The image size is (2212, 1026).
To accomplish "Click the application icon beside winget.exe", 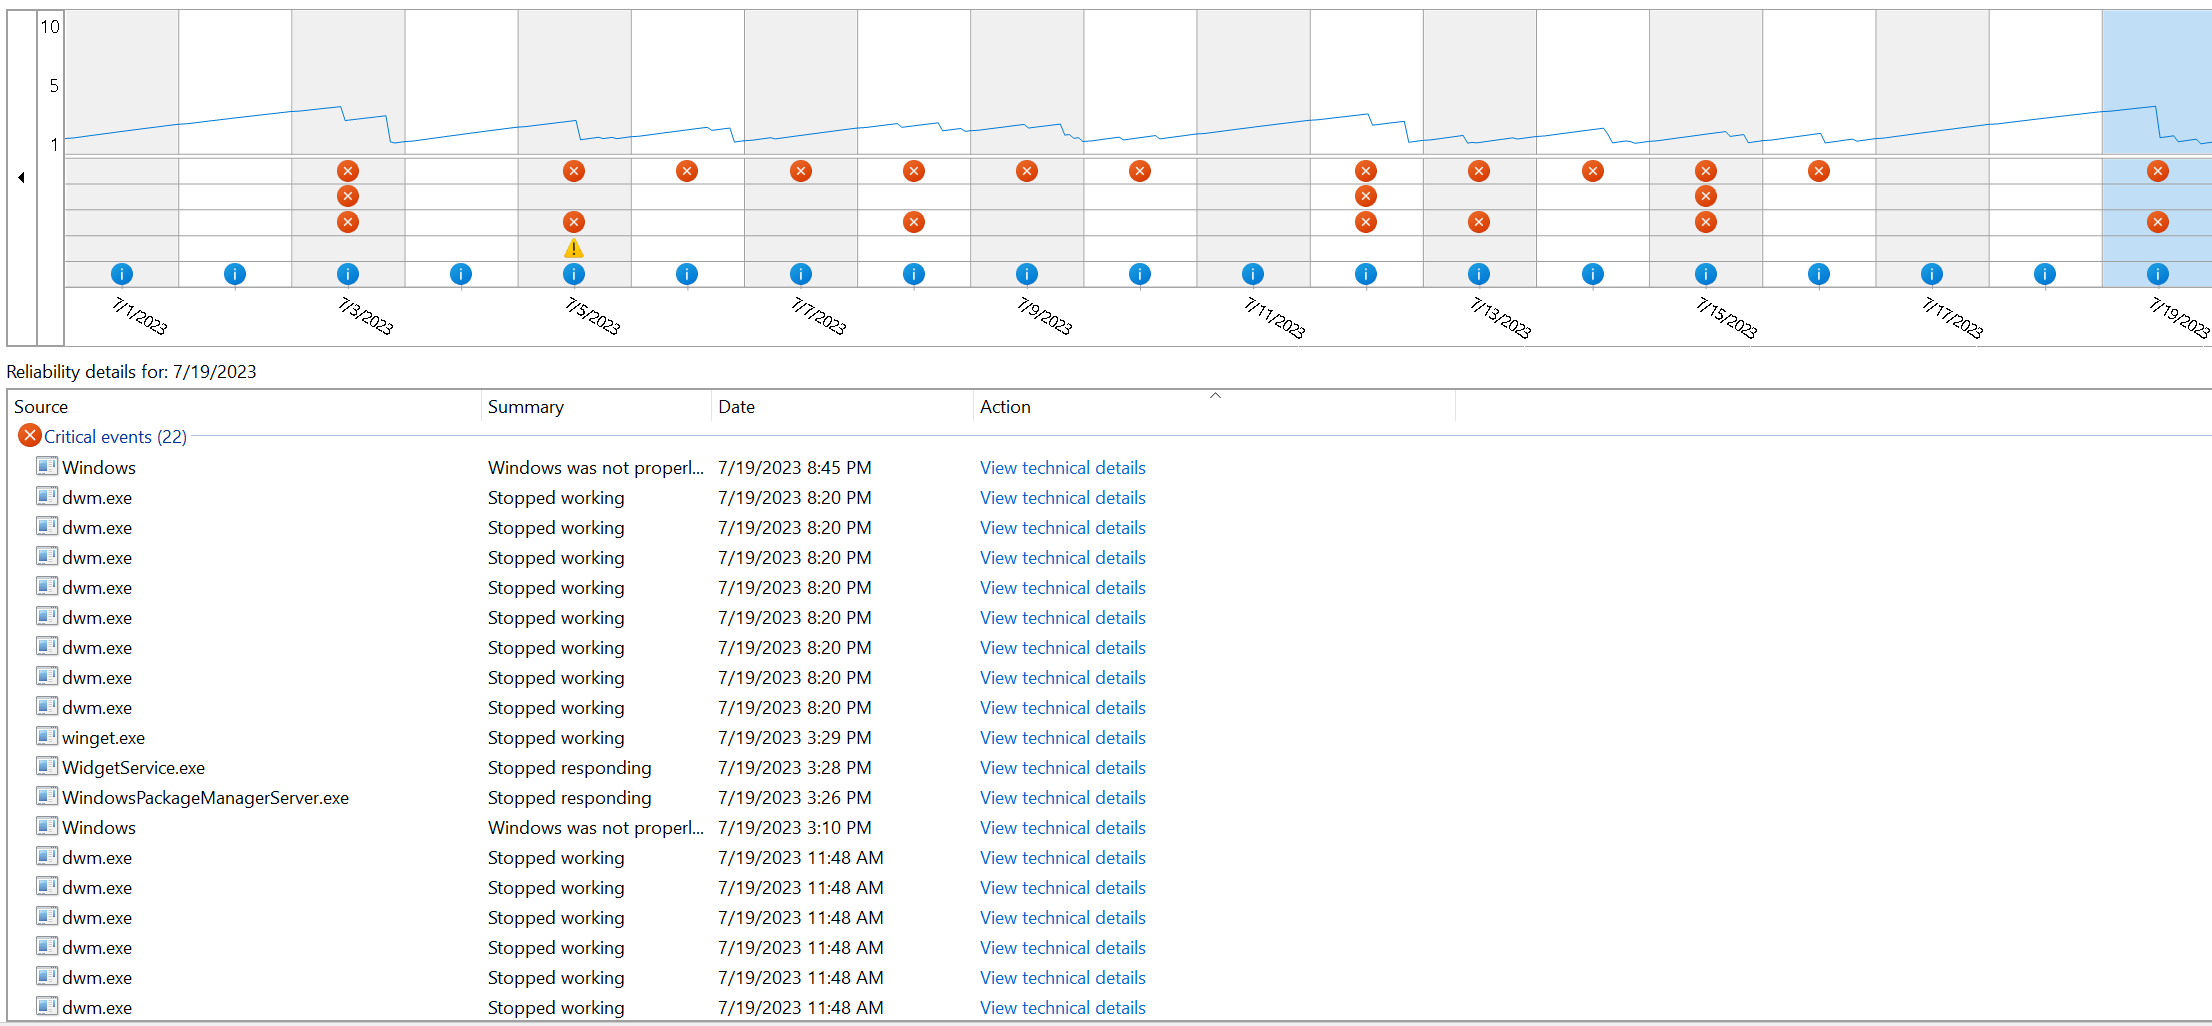I will [x=47, y=737].
